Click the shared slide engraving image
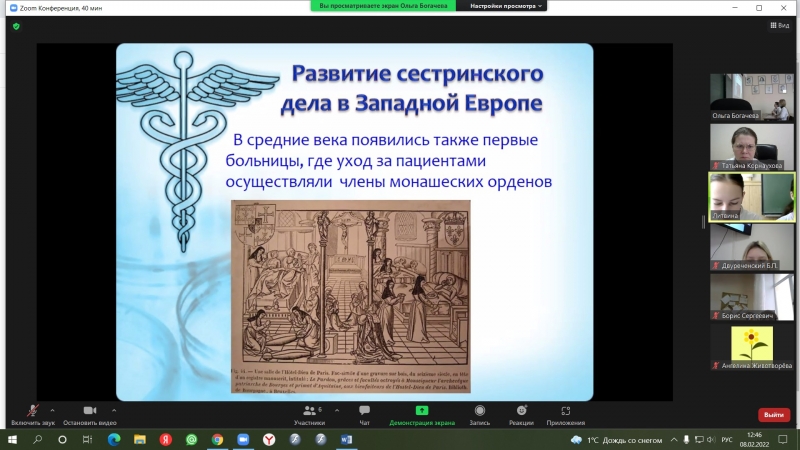Viewport: 800px width, 450px height. tap(351, 296)
